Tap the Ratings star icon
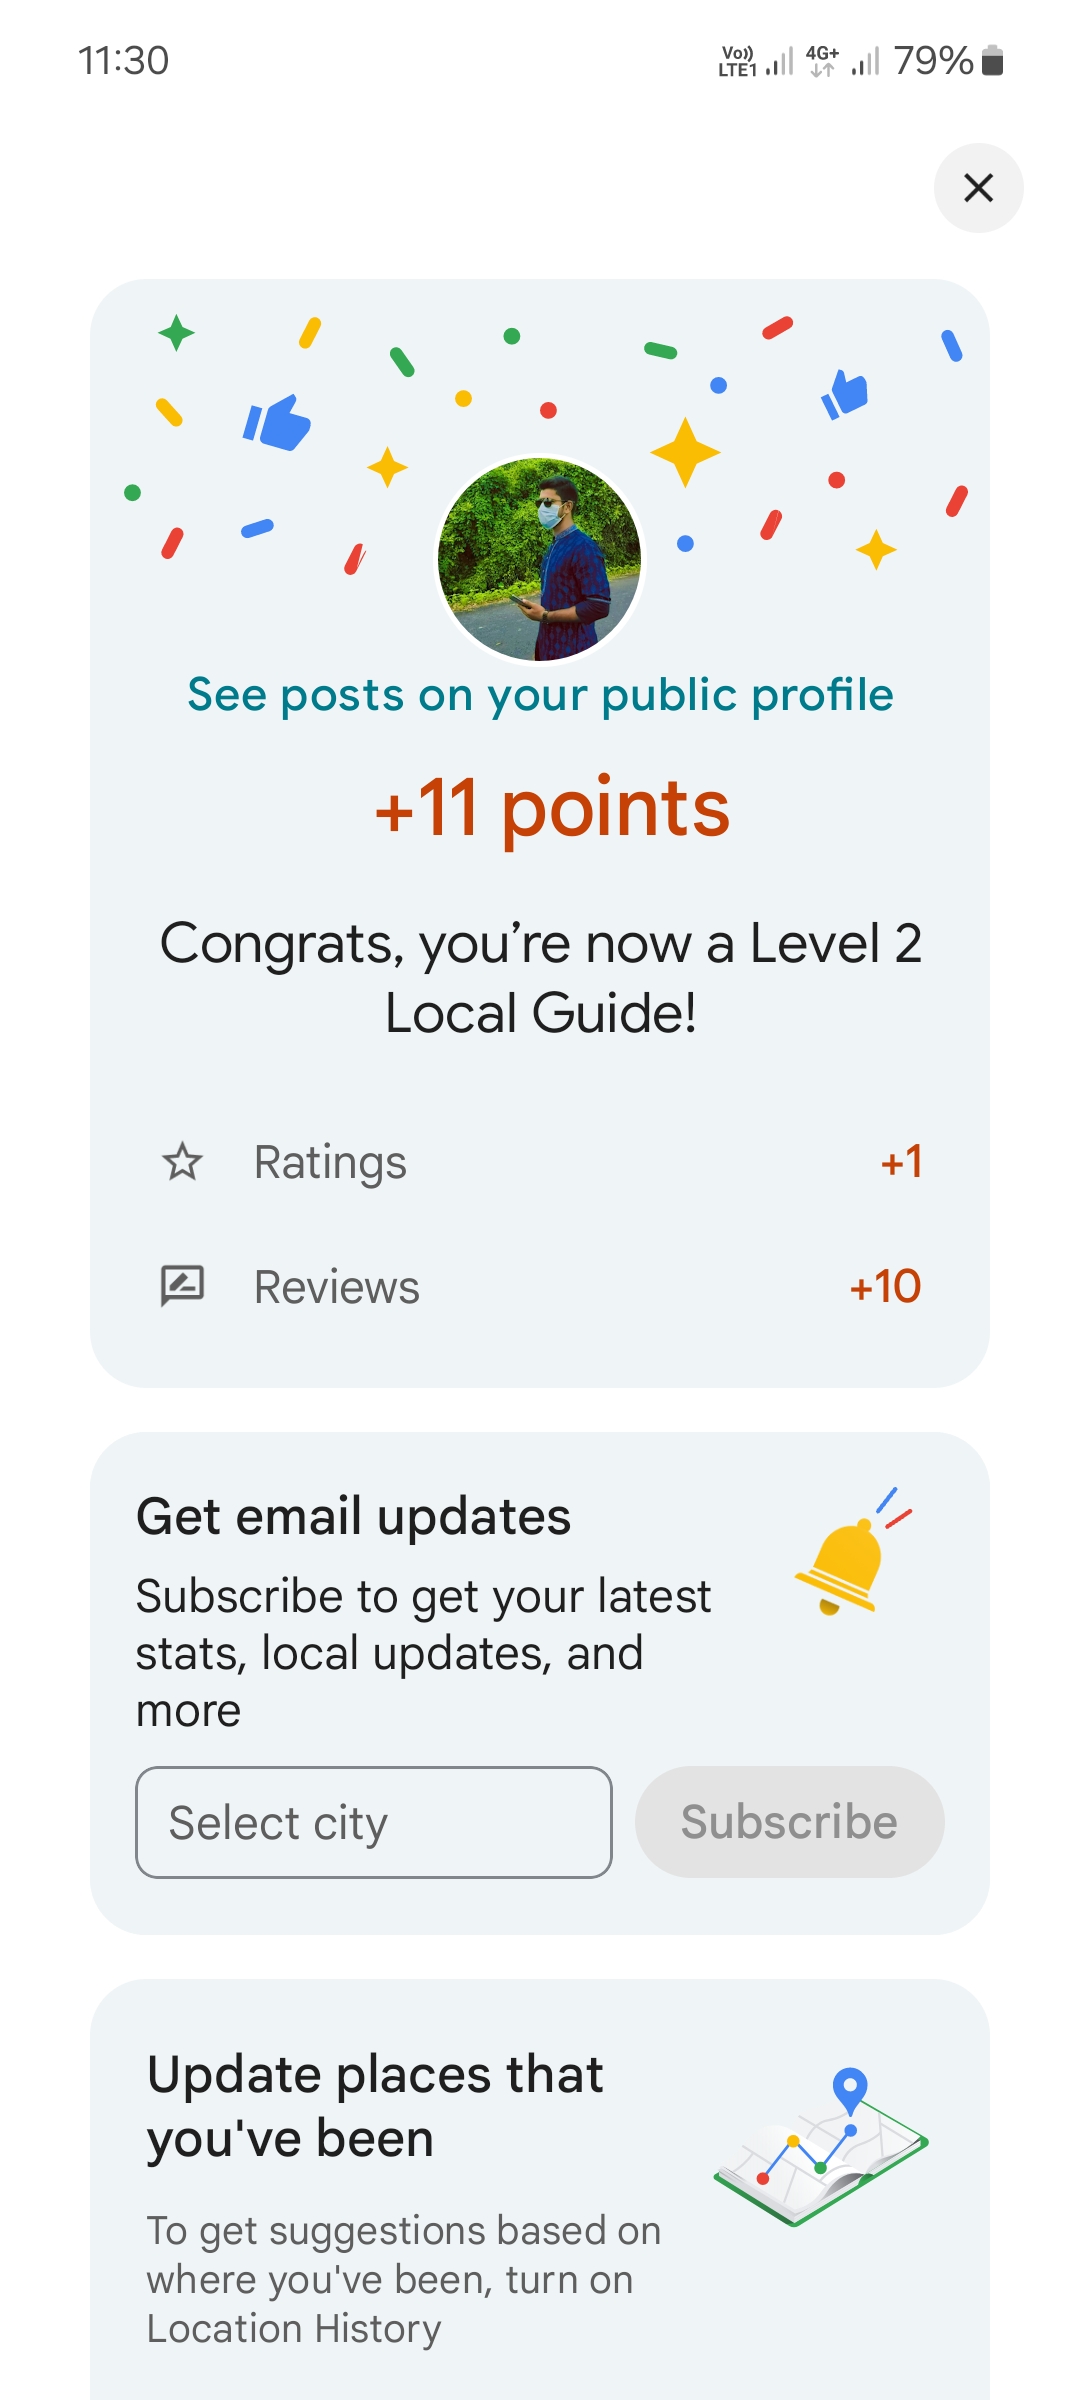This screenshot has height=2400, width=1080. click(x=182, y=1162)
